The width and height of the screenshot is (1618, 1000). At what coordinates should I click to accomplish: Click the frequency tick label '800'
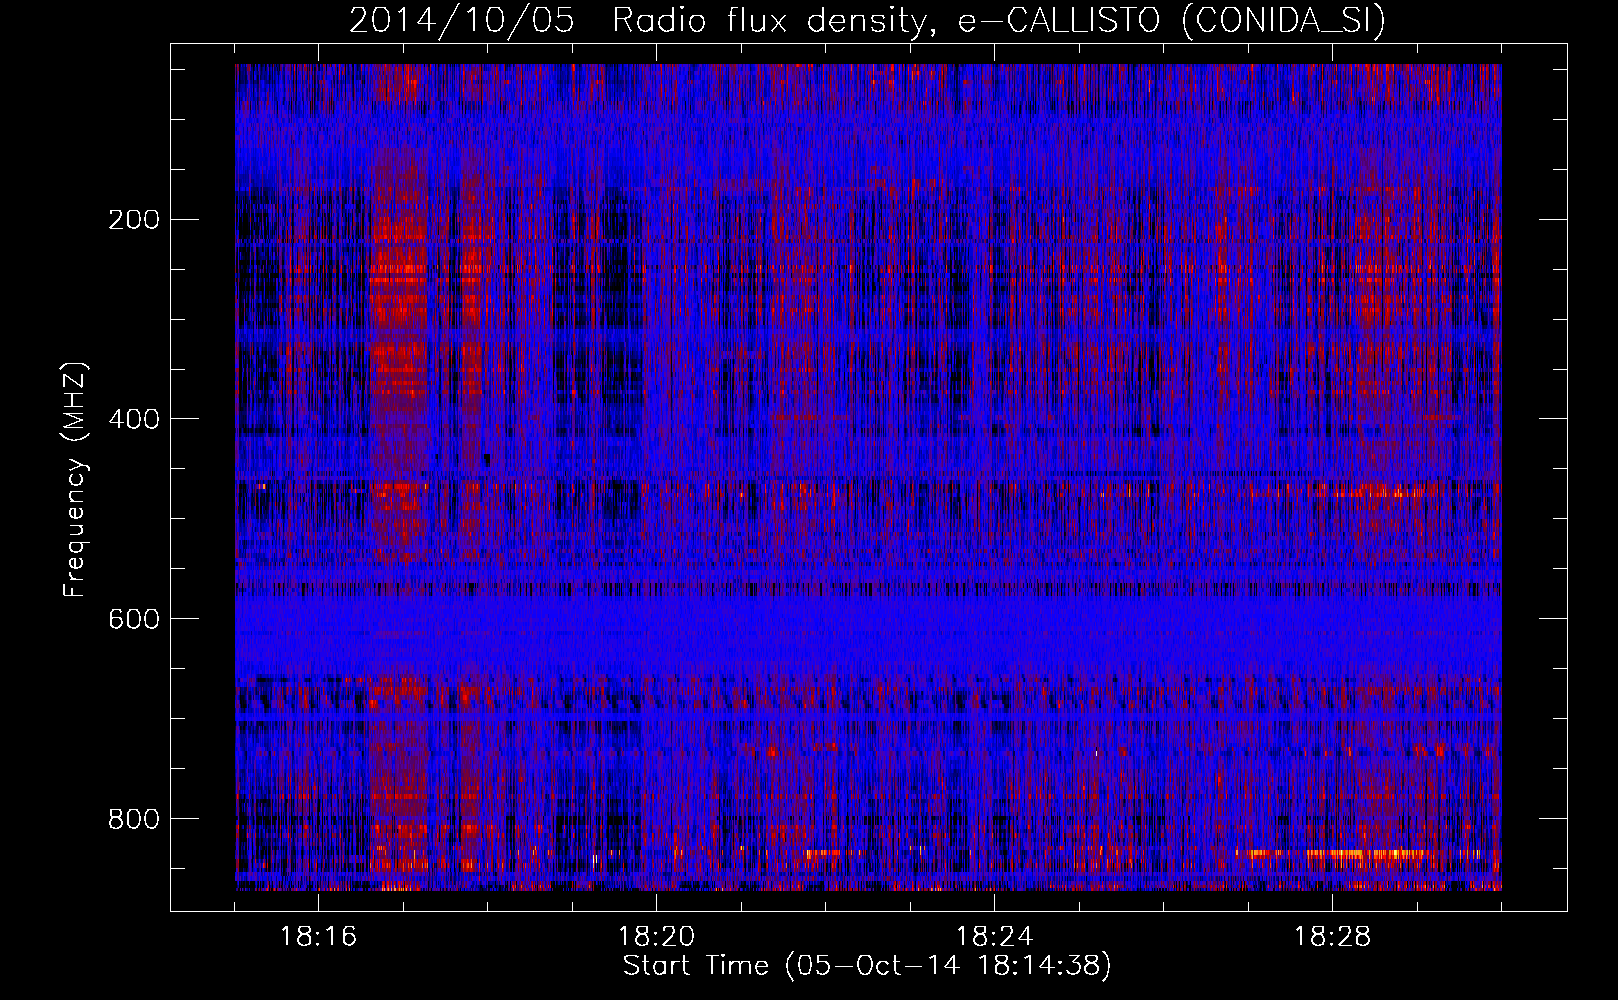pos(133,819)
